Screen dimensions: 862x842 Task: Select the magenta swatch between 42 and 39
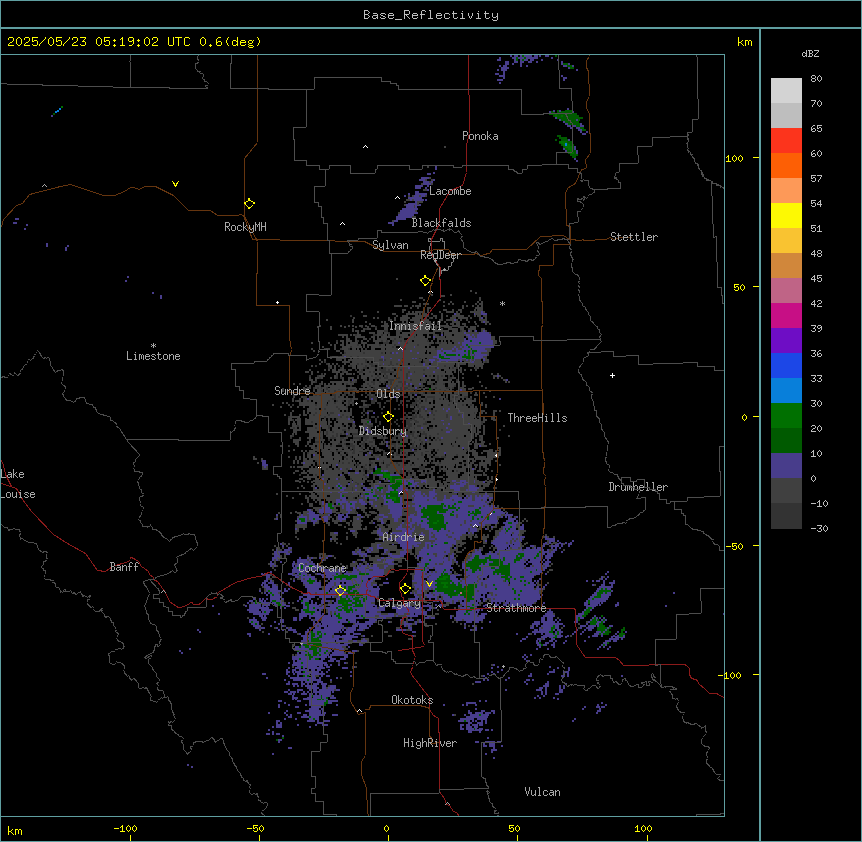pyautogui.click(x=786, y=315)
